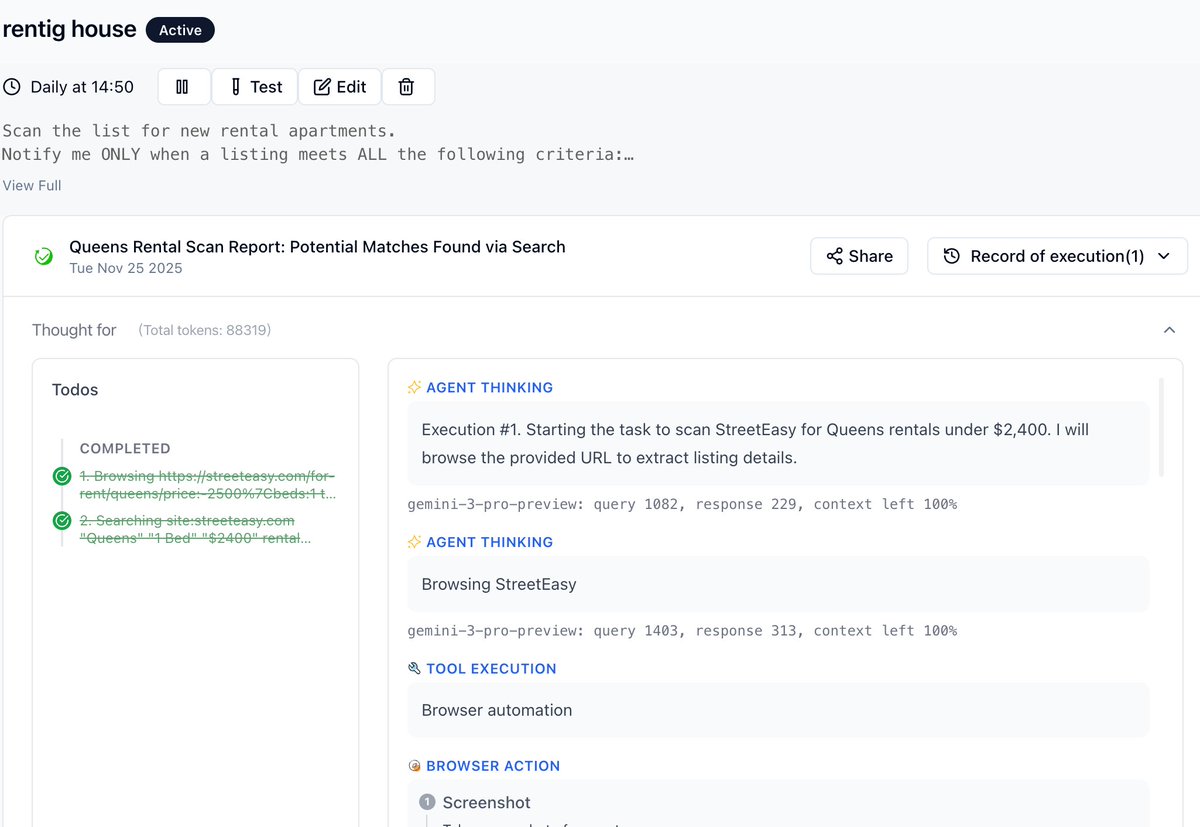Click todo text Searching site:streeteasy.com
The height and width of the screenshot is (827, 1200).
[x=196, y=529]
